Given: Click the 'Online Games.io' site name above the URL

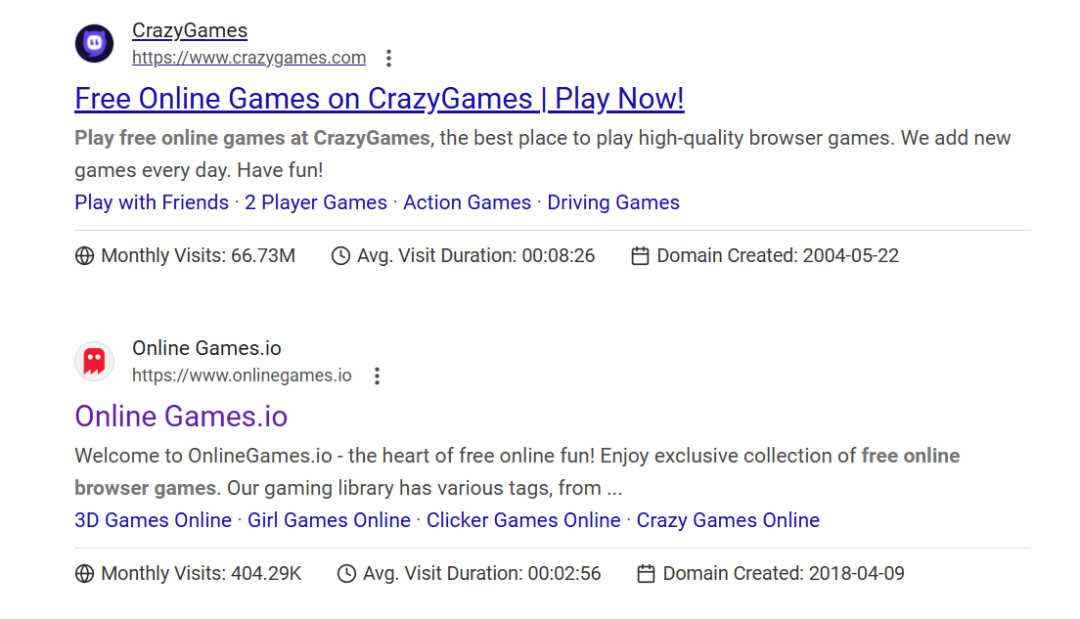Looking at the screenshot, I should click(x=207, y=348).
